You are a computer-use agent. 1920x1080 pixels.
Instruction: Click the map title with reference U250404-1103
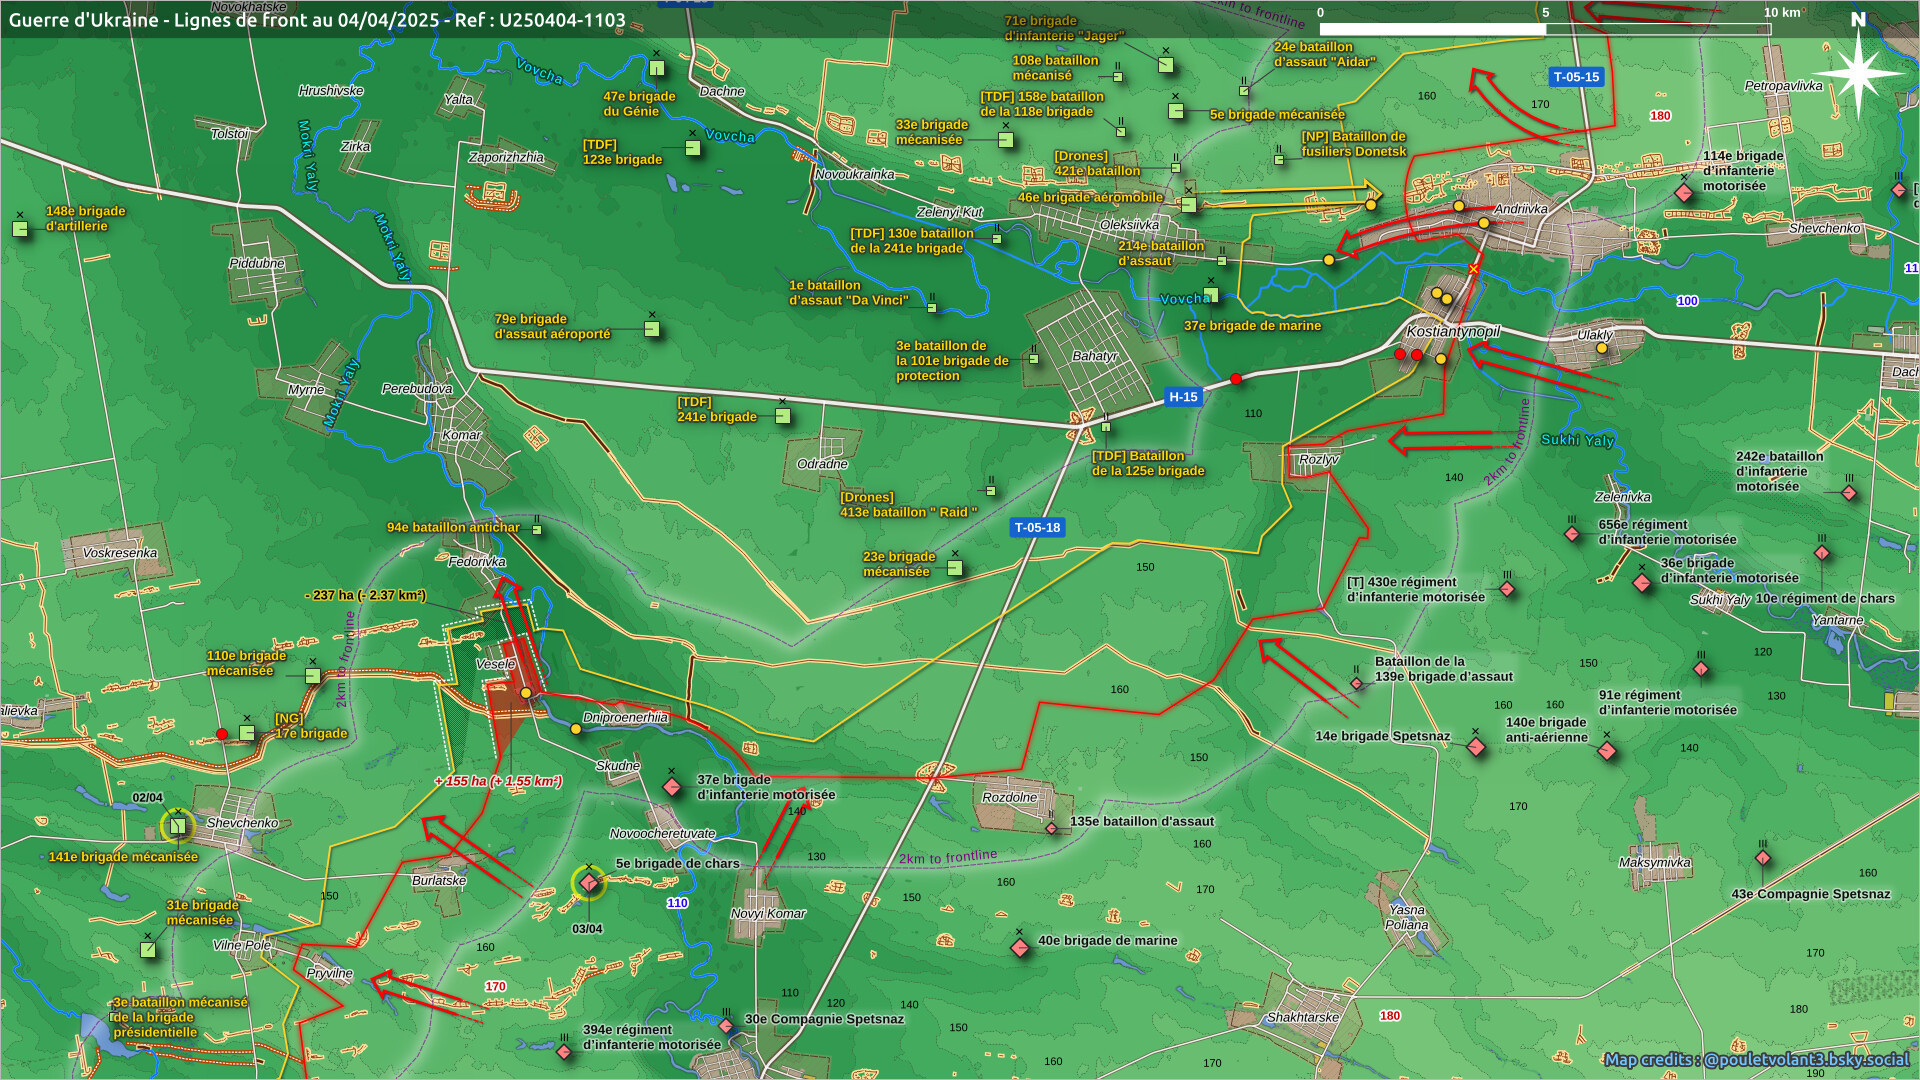point(317,20)
